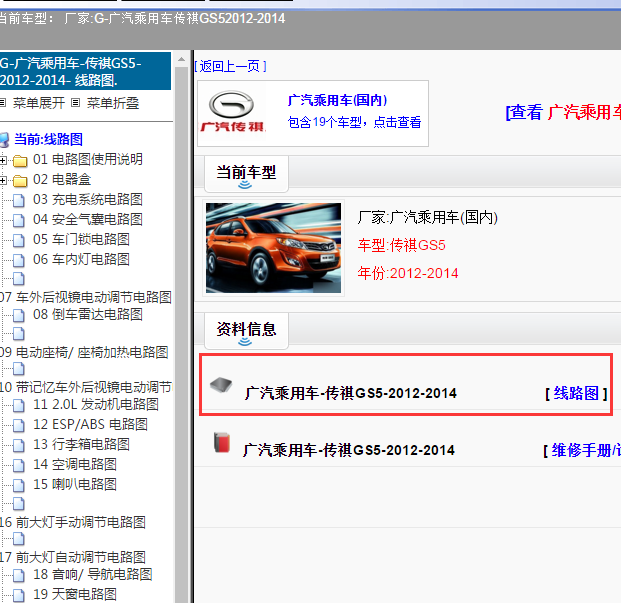Click document icon of 15 喇叭电路图
Screen dimensions: 621x603
(x=19, y=485)
